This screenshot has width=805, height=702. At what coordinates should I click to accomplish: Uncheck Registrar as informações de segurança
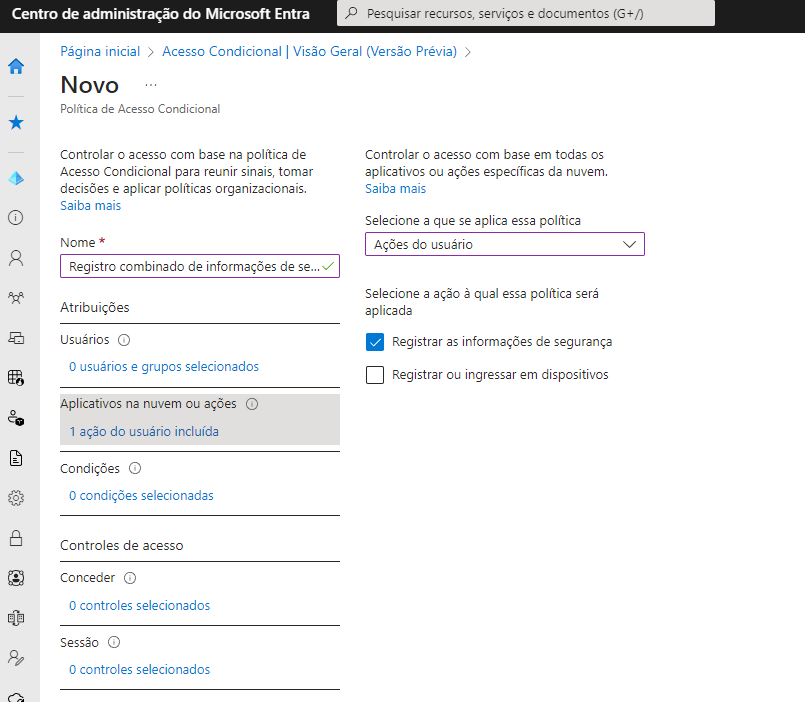[x=376, y=342]
